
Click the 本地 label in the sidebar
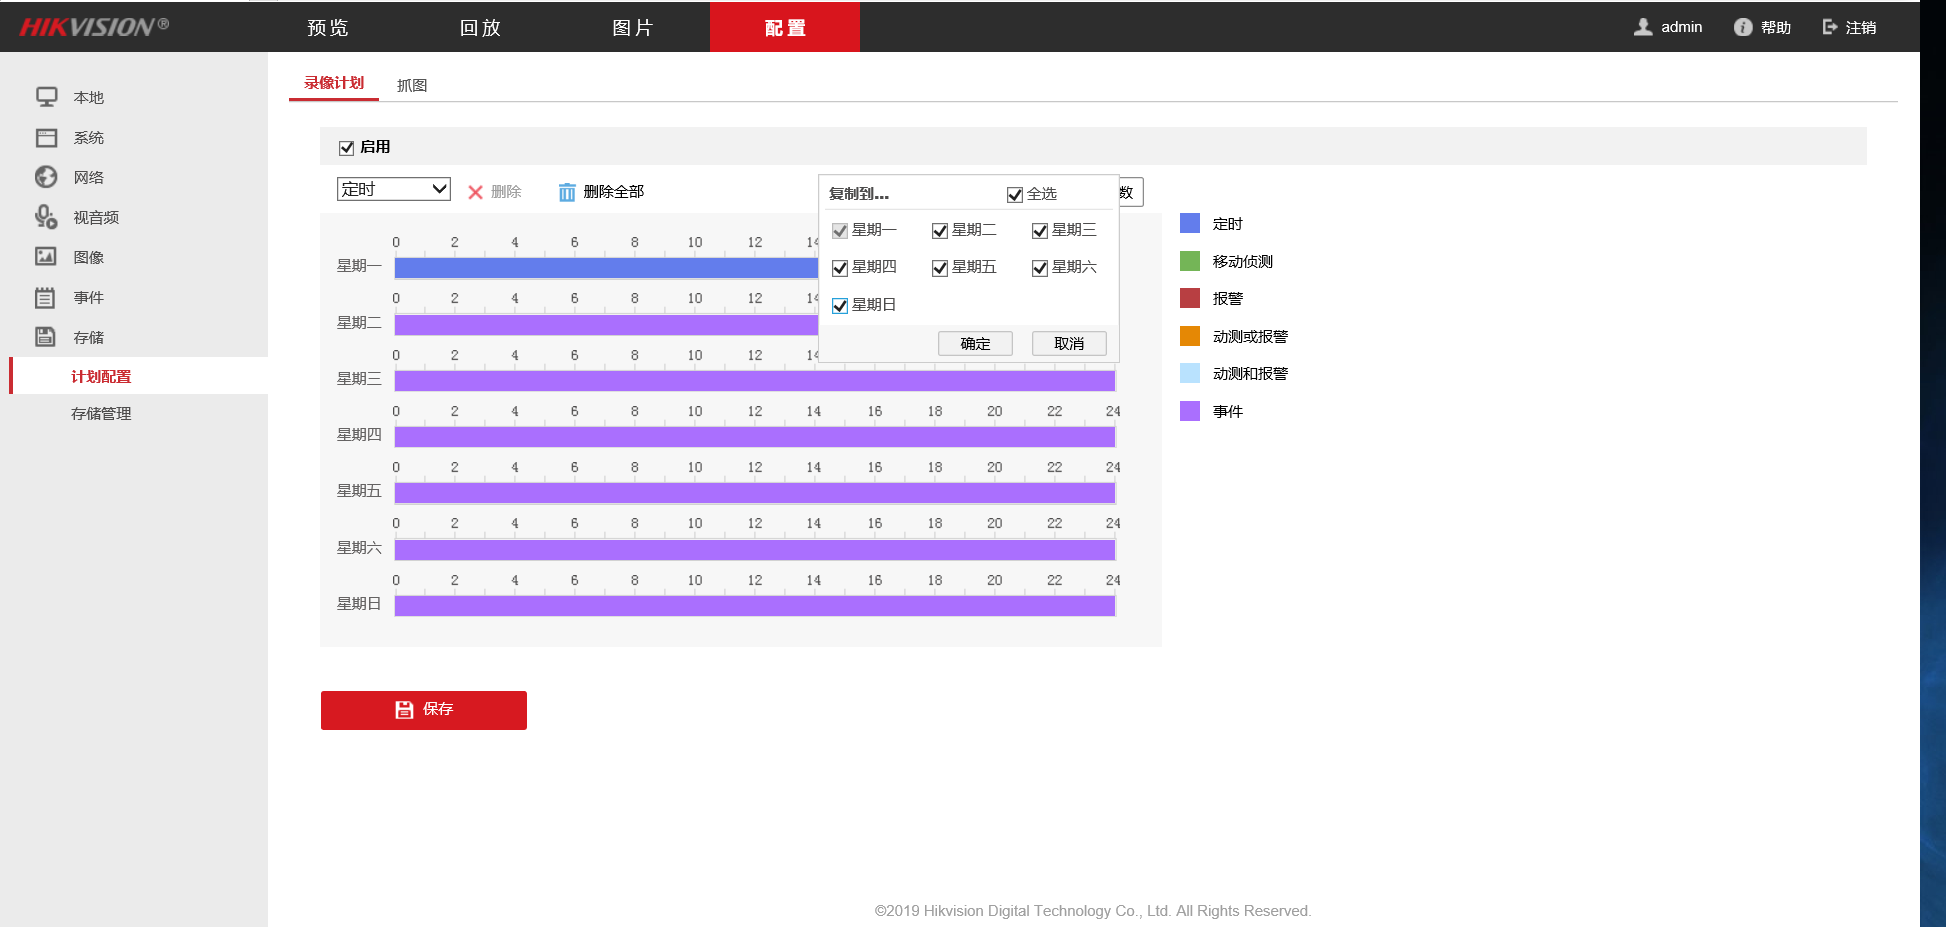[89, 97]
